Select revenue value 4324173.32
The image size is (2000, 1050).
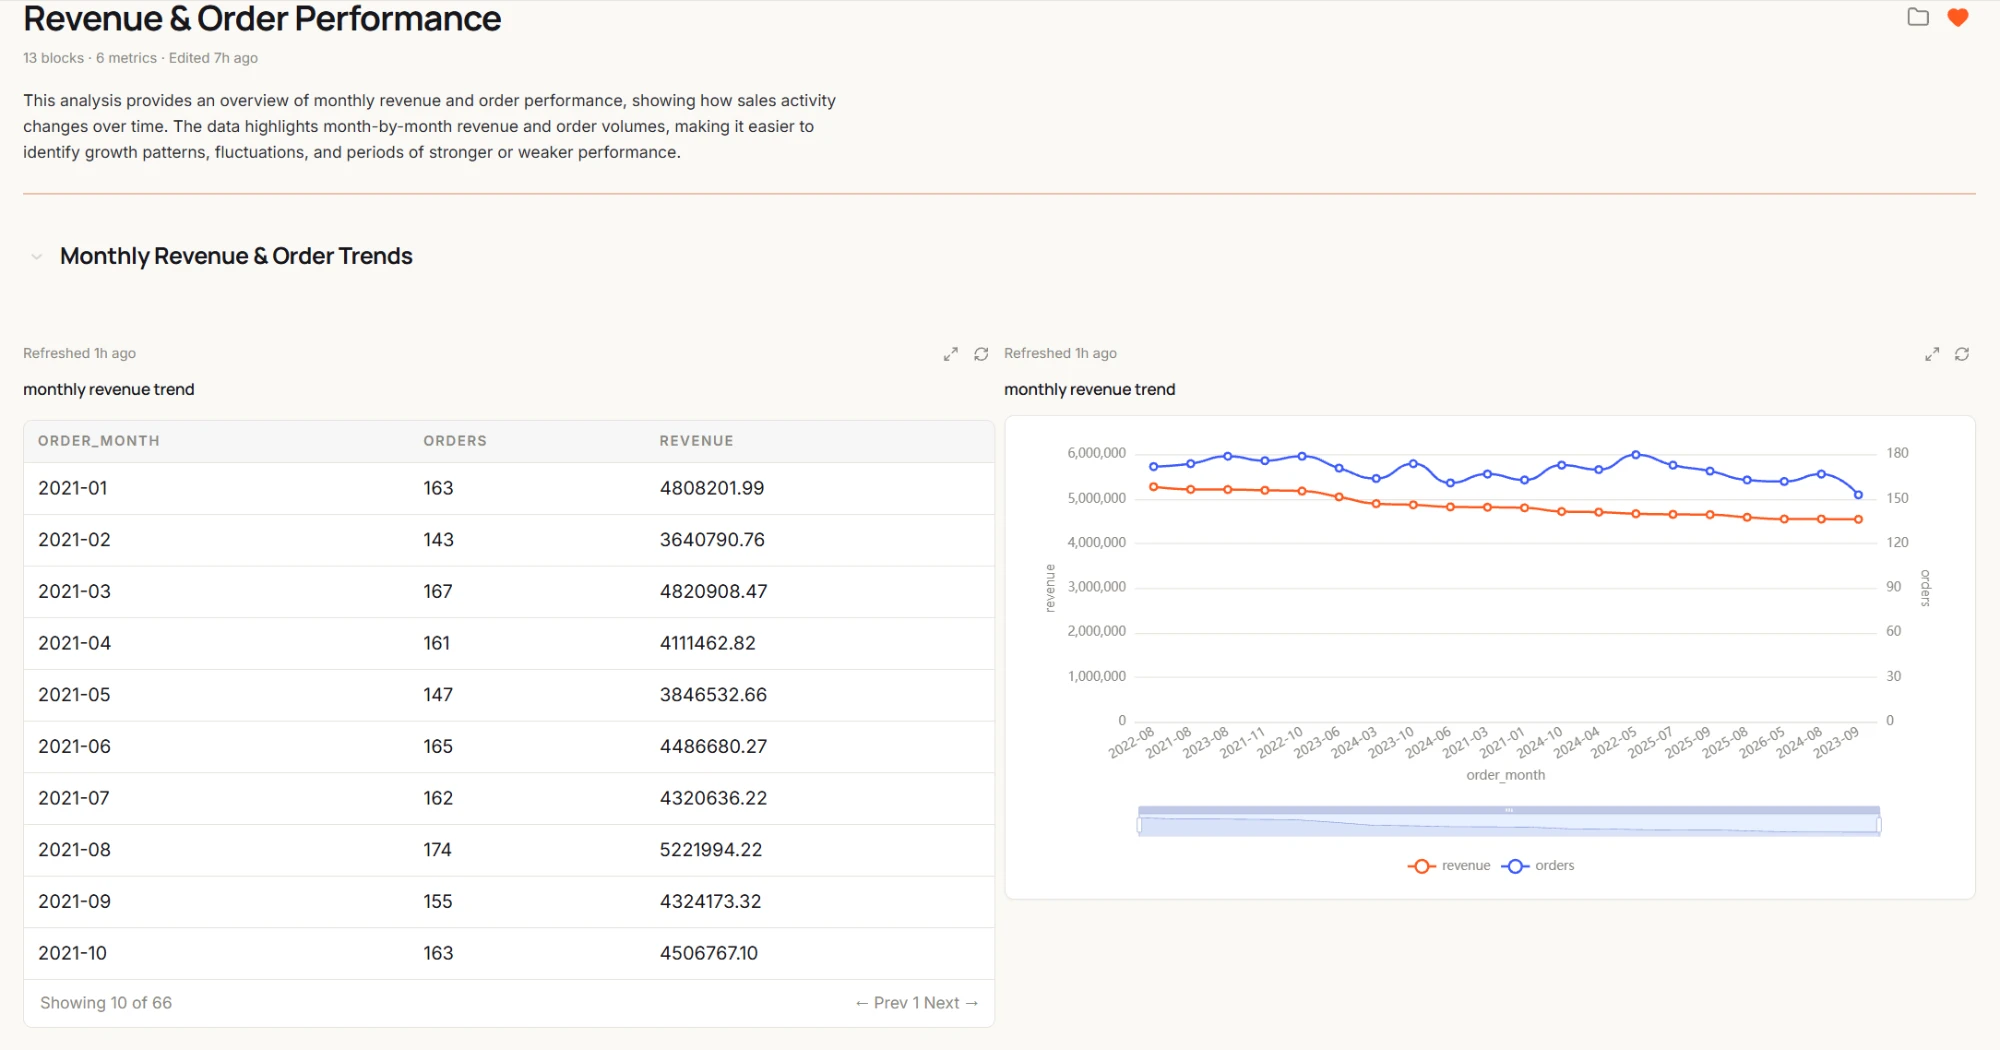(710, 902)
